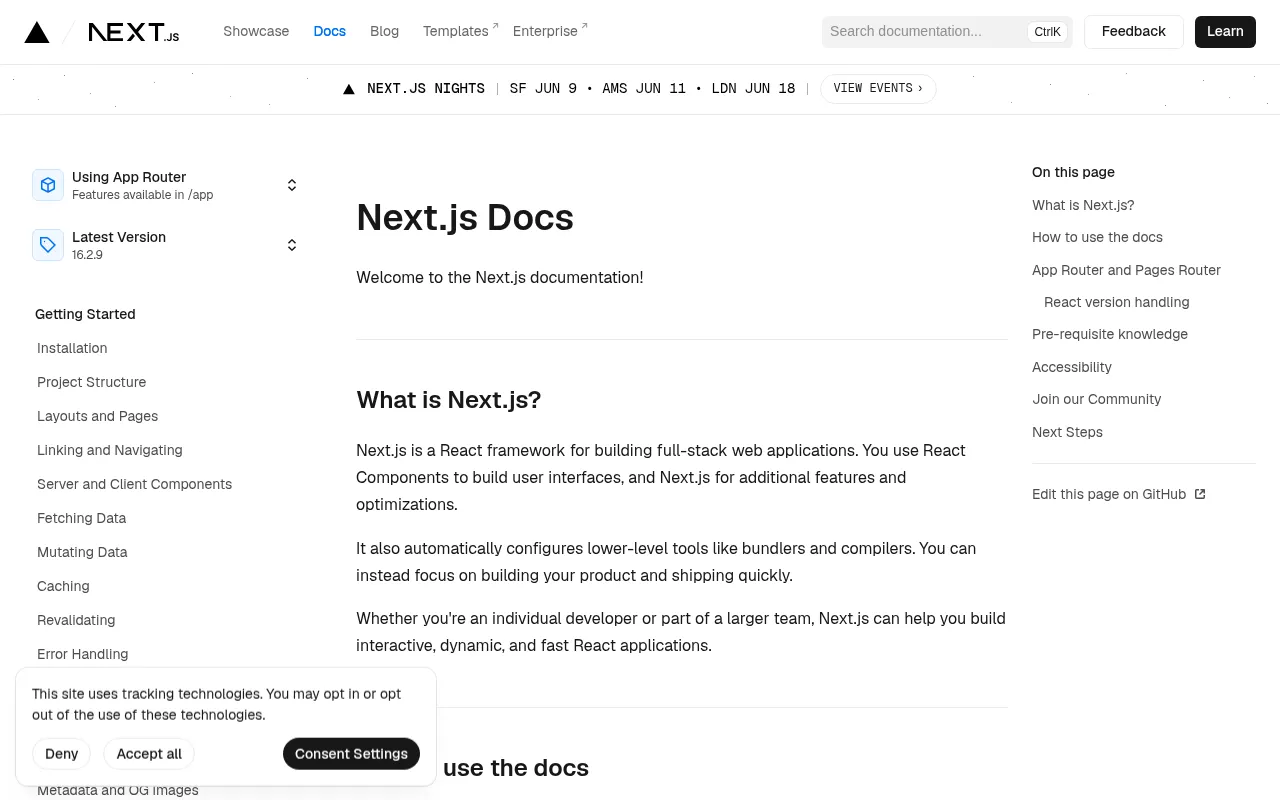Viewport: 1280px width, 800px height.
Task: Jump to App Router and Pages Router
Action: point(1126,270)
